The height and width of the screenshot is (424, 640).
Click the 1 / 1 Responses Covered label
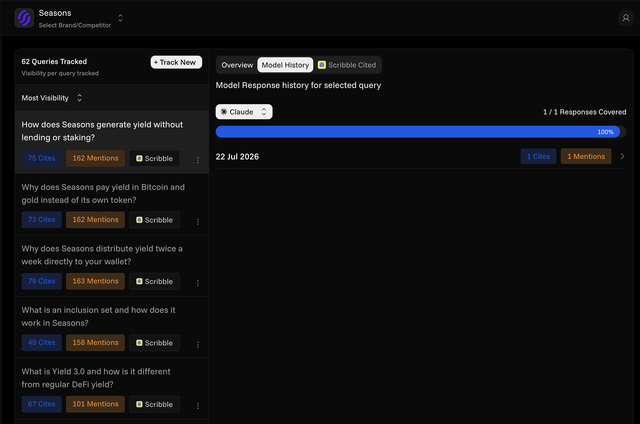584,112
